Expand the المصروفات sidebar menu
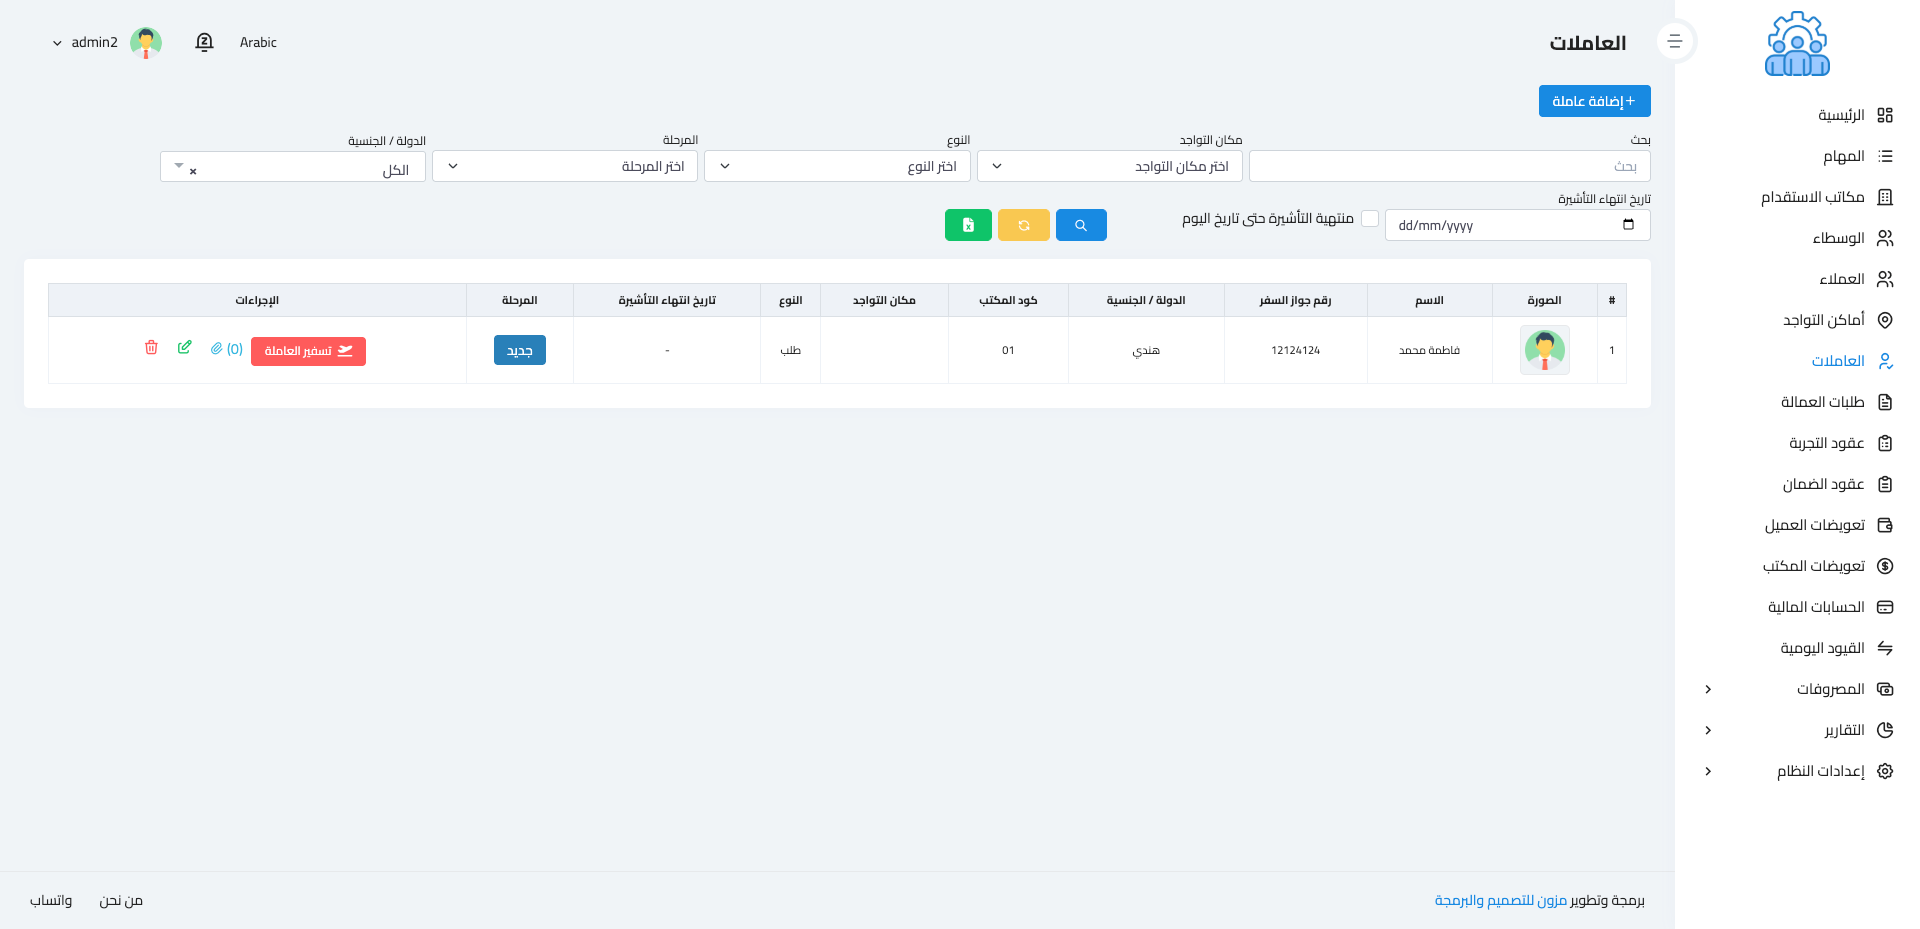Viewport: 1920px width, 929px height. (1829, 689)
